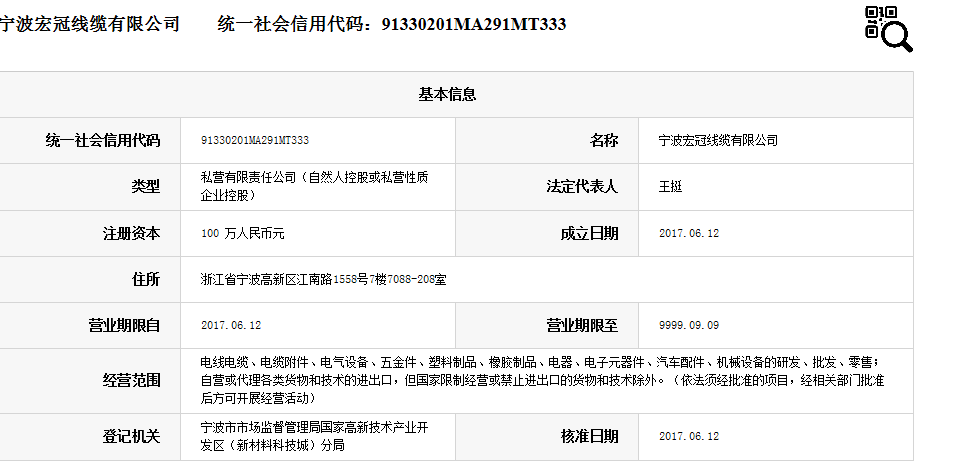Select the table credit code value 91330201MA291MT333
The width and height of the screenshot is (971, 463).
coord(255,141)
